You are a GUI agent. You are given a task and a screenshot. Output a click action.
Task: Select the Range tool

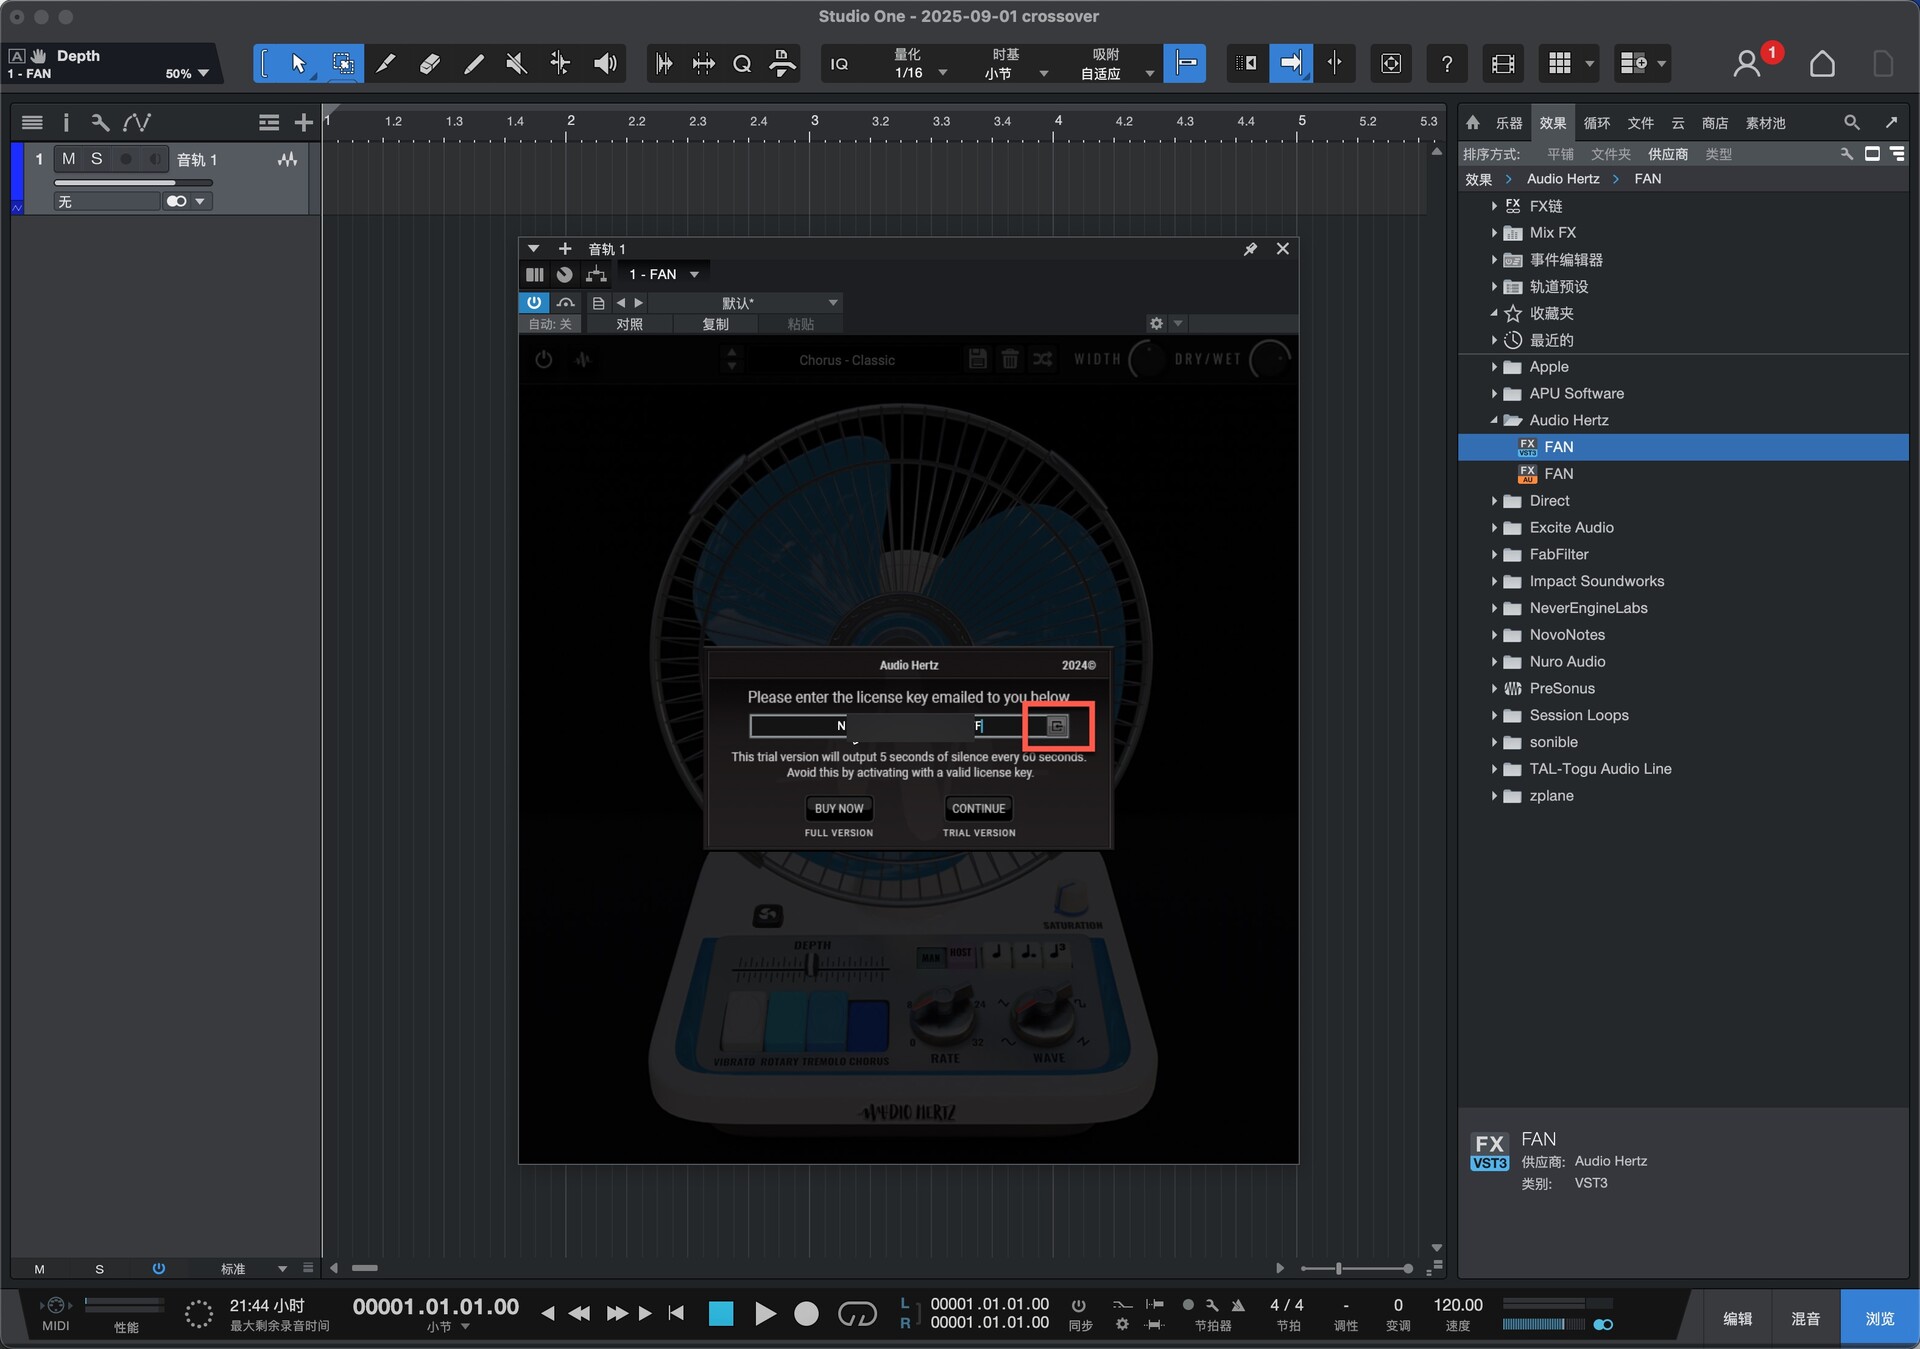342,63
